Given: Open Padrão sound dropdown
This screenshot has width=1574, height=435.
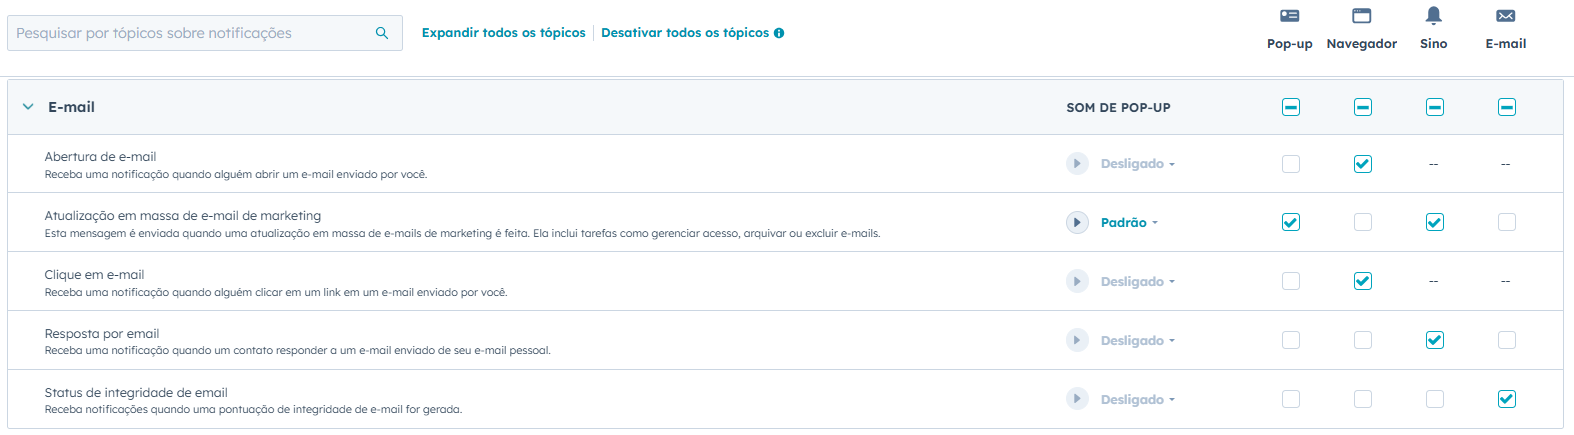Looking at the screenshot, I should [x=1129, y=223].
